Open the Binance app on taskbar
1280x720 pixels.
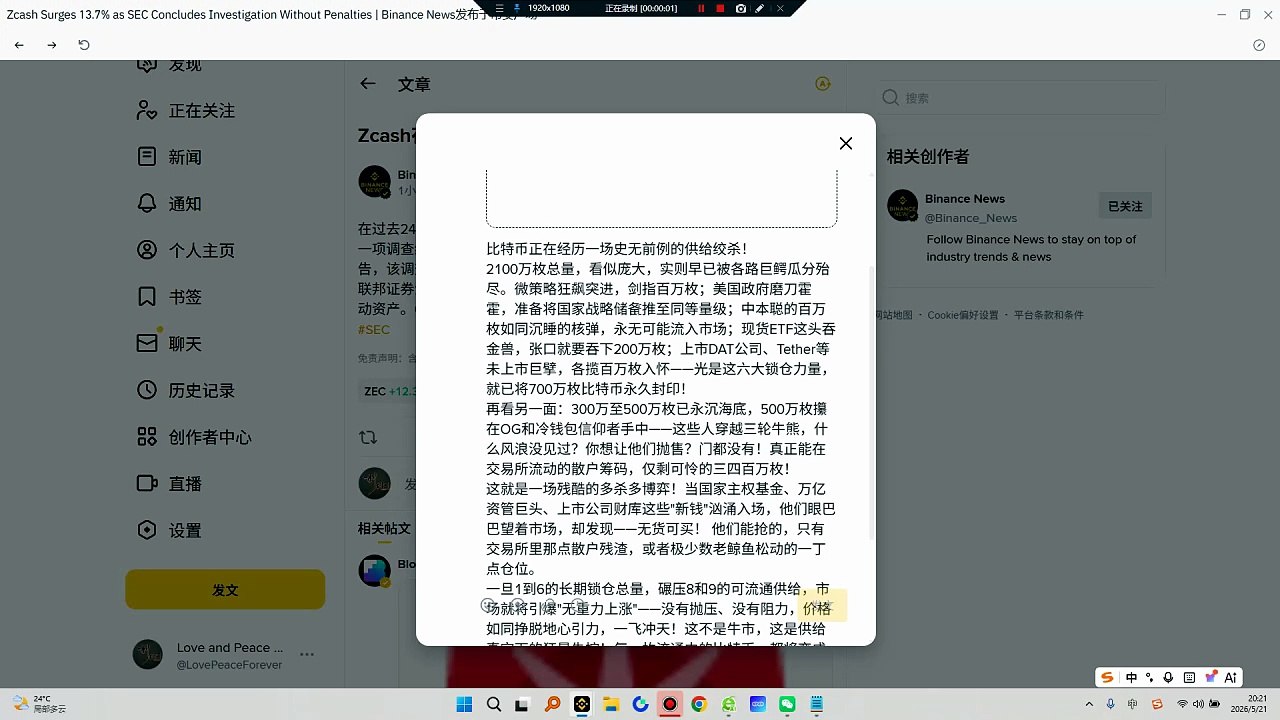tap(582, 704)
